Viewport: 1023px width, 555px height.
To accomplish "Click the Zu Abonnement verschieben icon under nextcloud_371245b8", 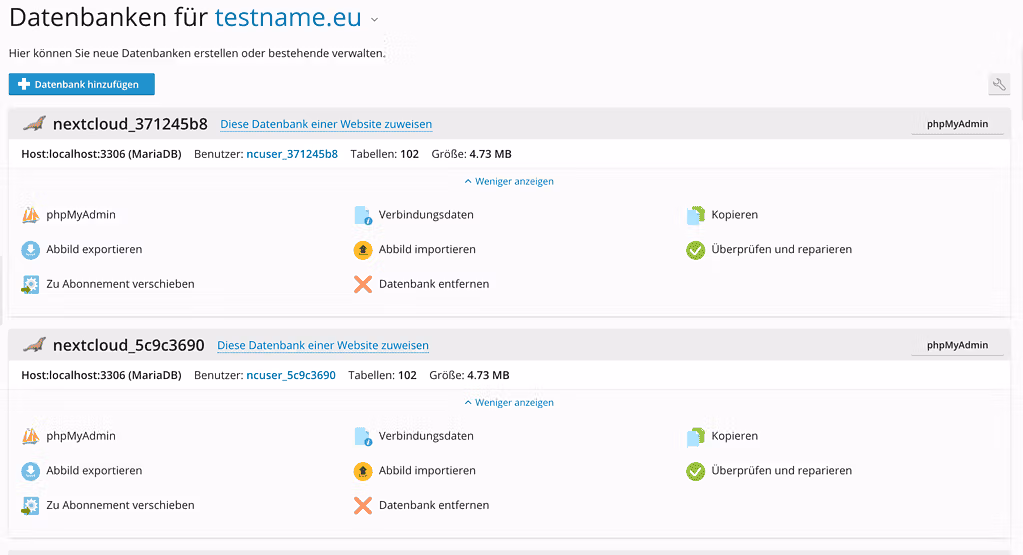I will pos(31,284).
